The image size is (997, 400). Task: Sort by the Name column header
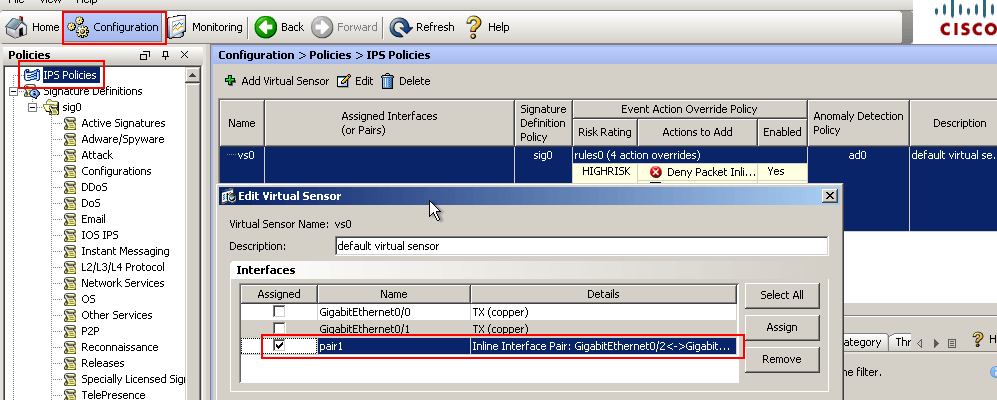(x=242, y=123)
